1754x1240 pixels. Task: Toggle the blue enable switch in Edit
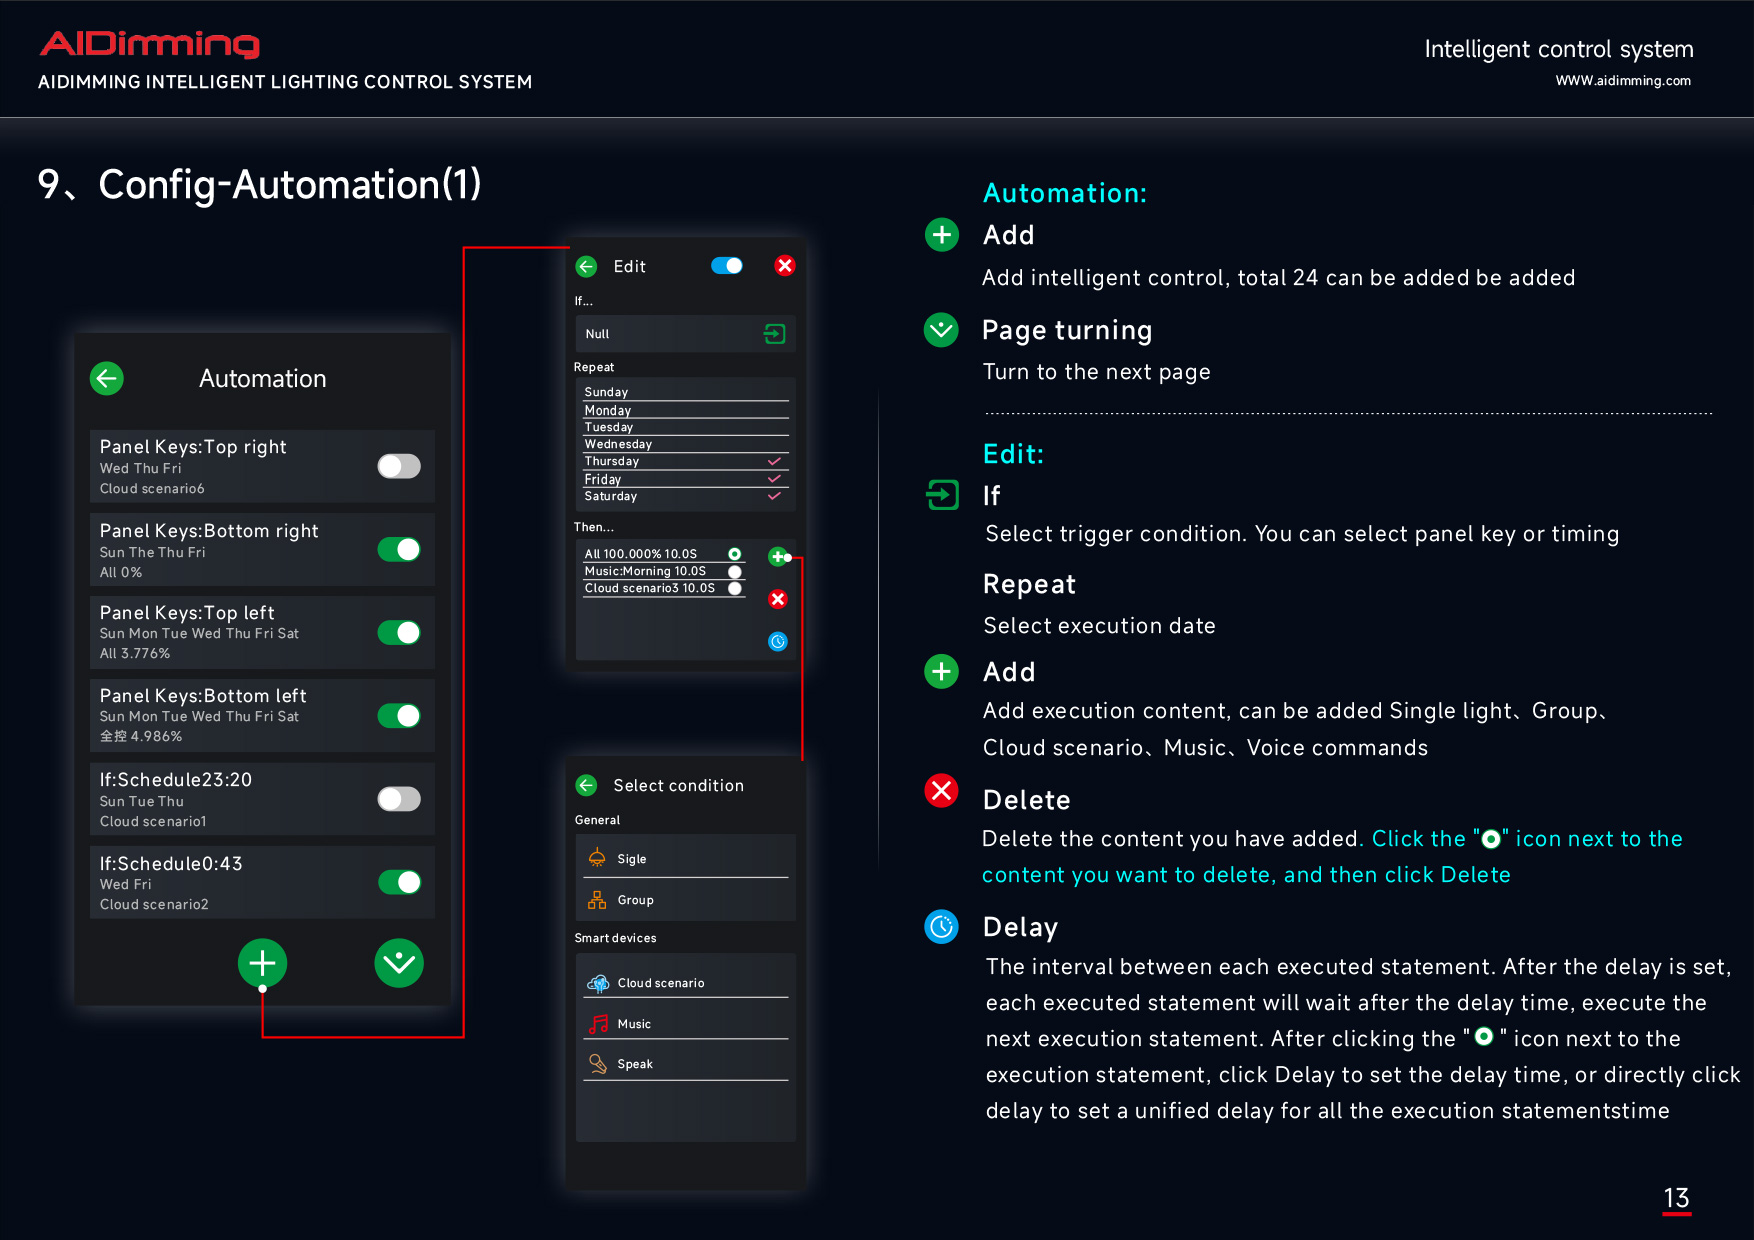click(727, 265)
